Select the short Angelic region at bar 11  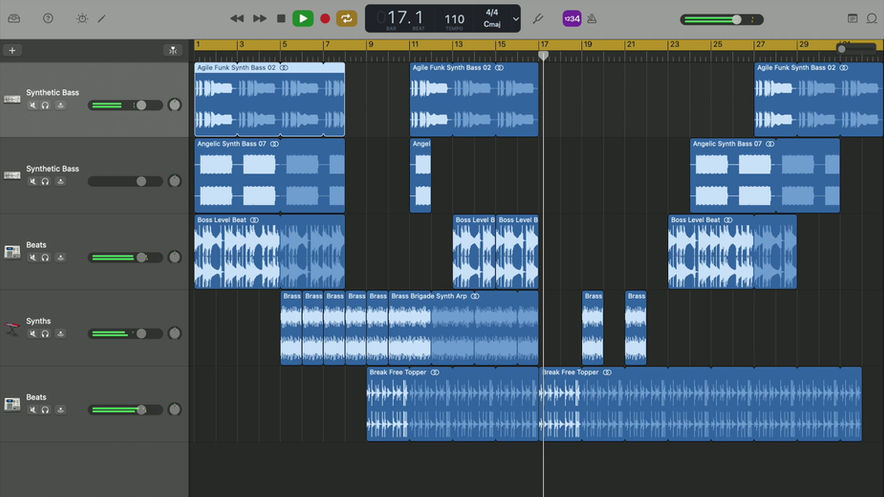point(421,175)
